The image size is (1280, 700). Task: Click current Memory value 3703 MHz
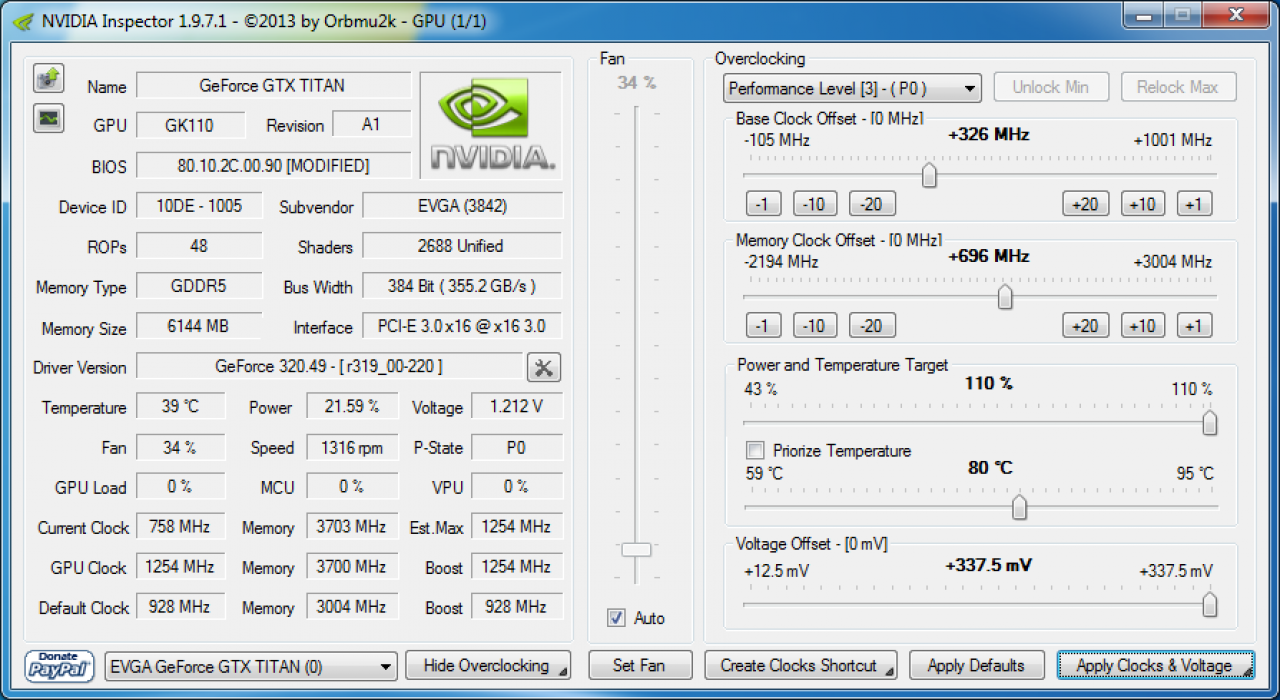[352, 526]
